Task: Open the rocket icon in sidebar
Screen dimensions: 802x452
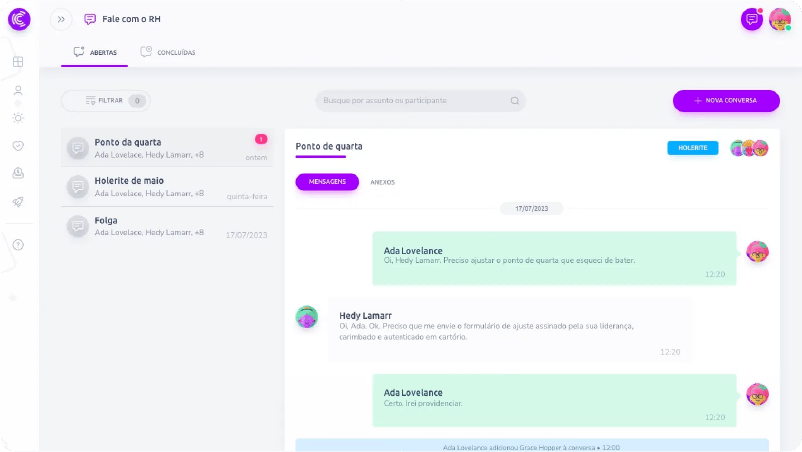Action: point(18,201)
